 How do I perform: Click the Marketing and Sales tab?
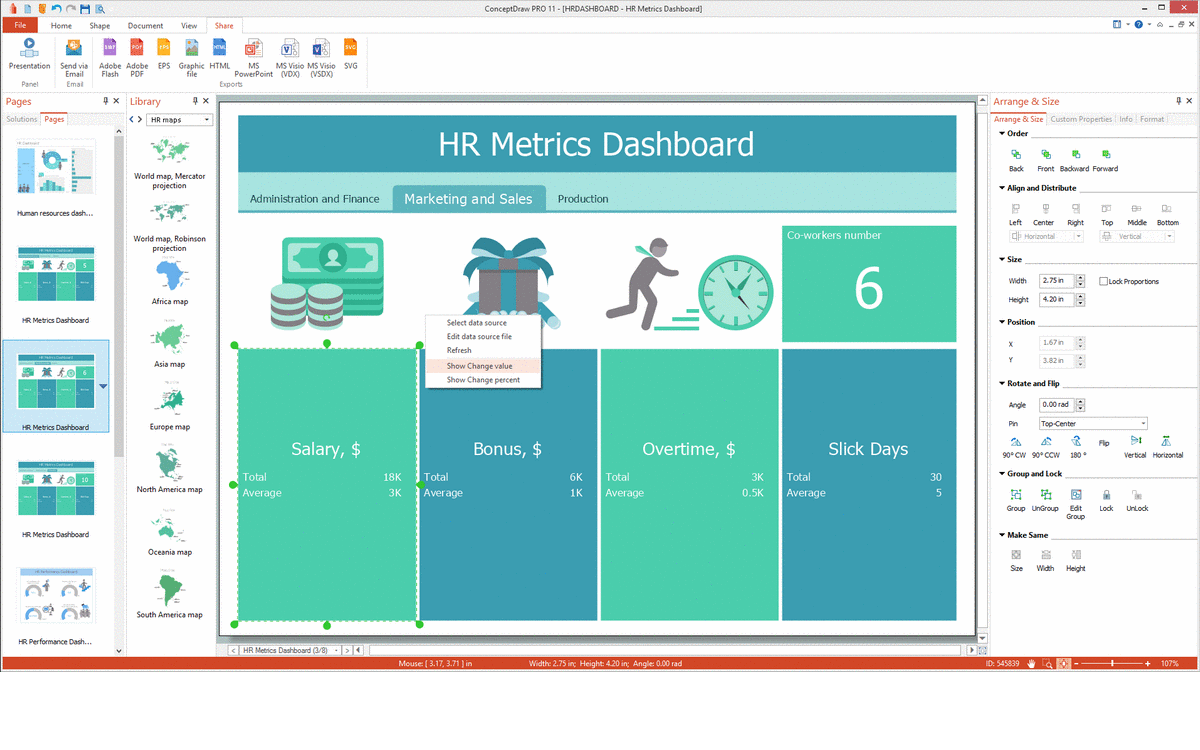click(469, 199)
